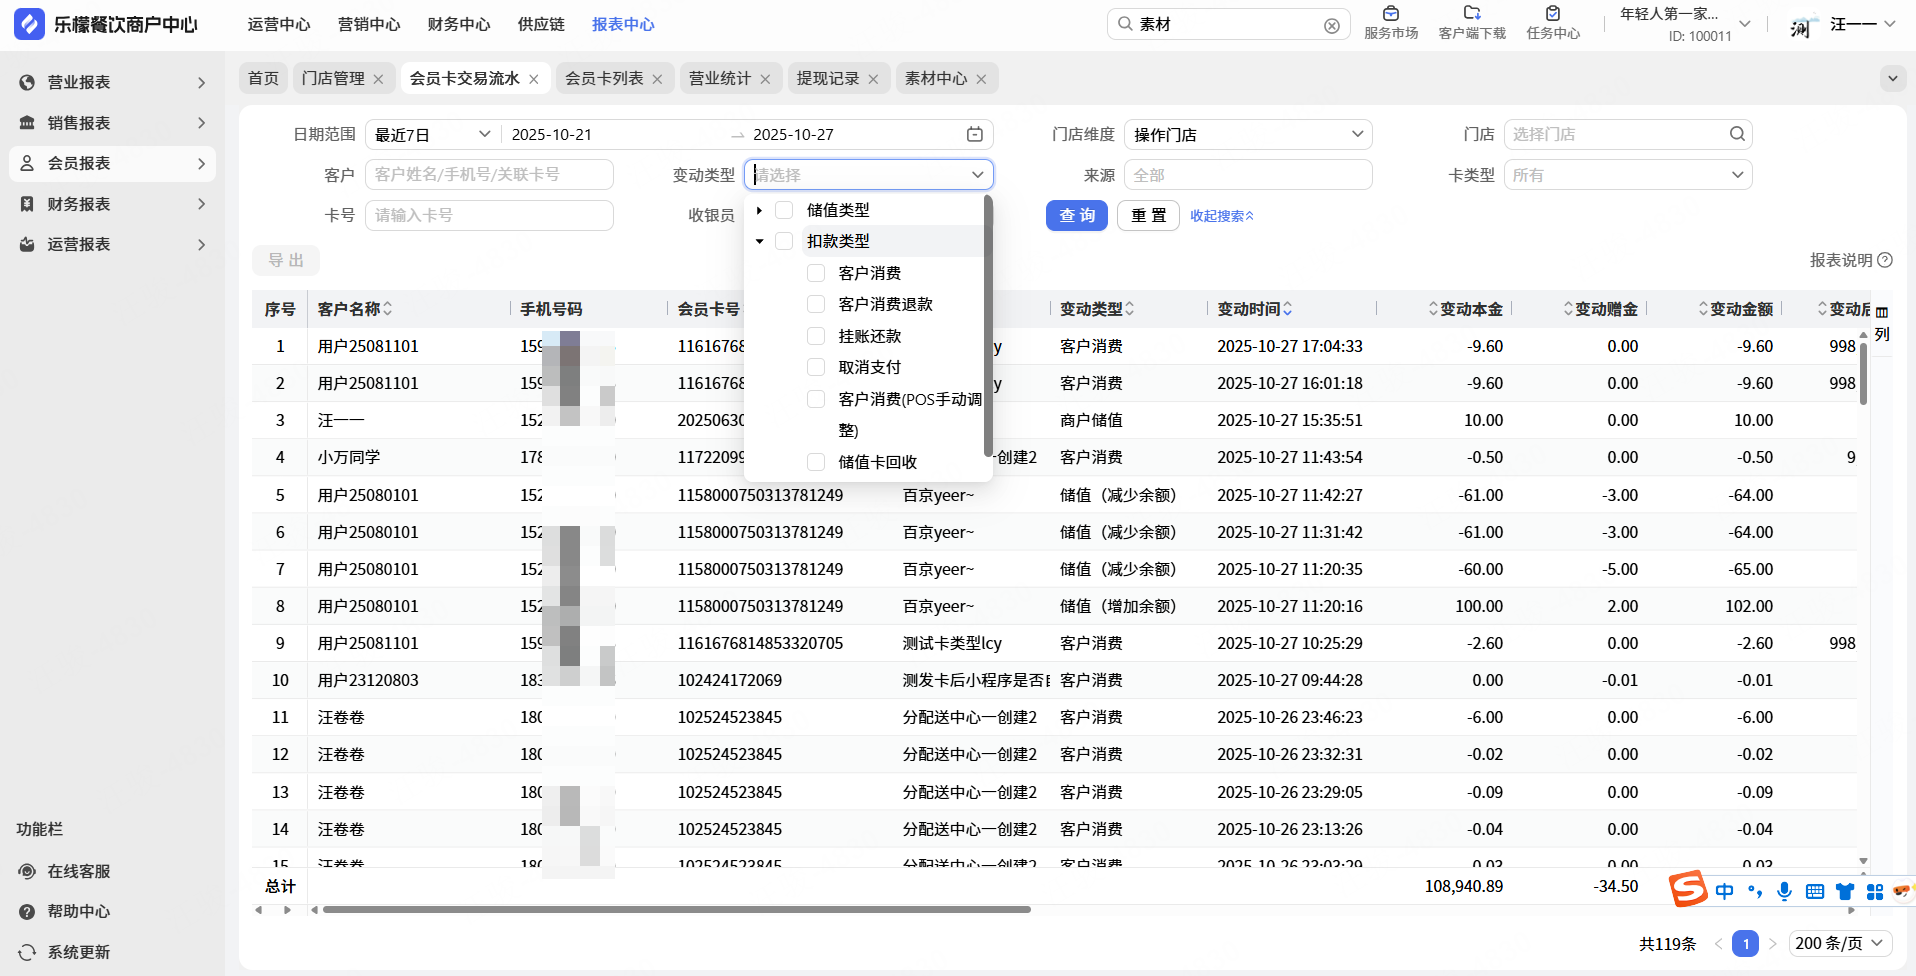Open the 财务中心 top menu
The width and height of the screenshot is (1916, 976).
[458, 25]
